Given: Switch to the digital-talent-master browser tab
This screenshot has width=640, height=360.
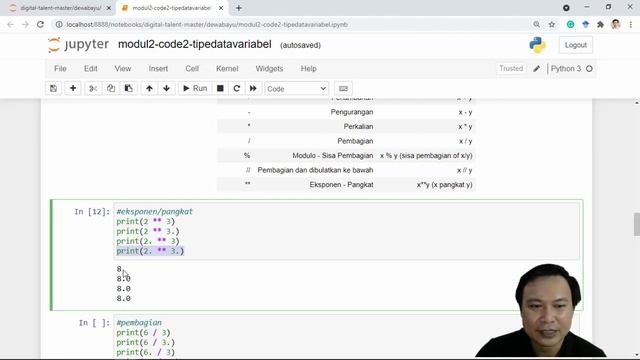Looking at the screenshot, I should tap(60, 8).
